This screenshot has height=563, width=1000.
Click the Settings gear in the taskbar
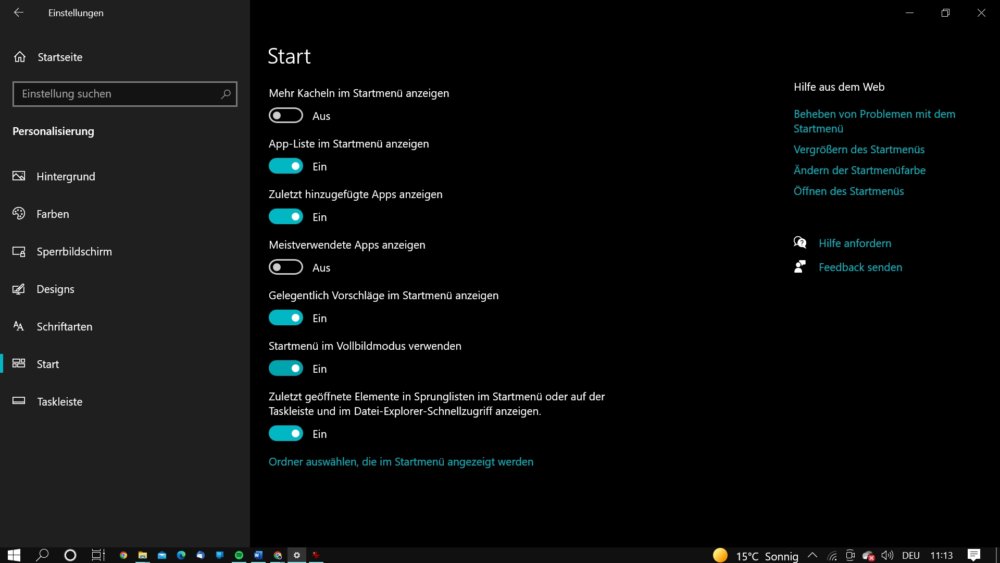(297, 555)
